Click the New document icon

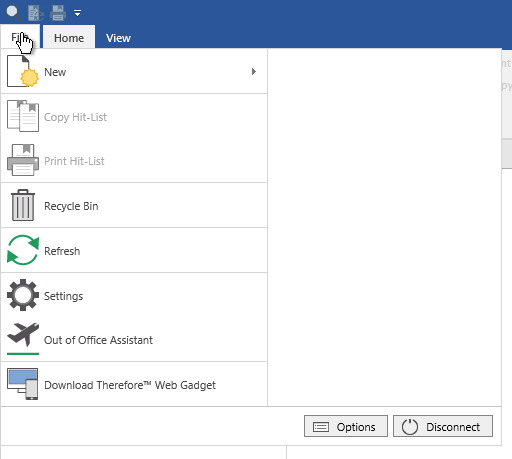(x=23, y=71)
